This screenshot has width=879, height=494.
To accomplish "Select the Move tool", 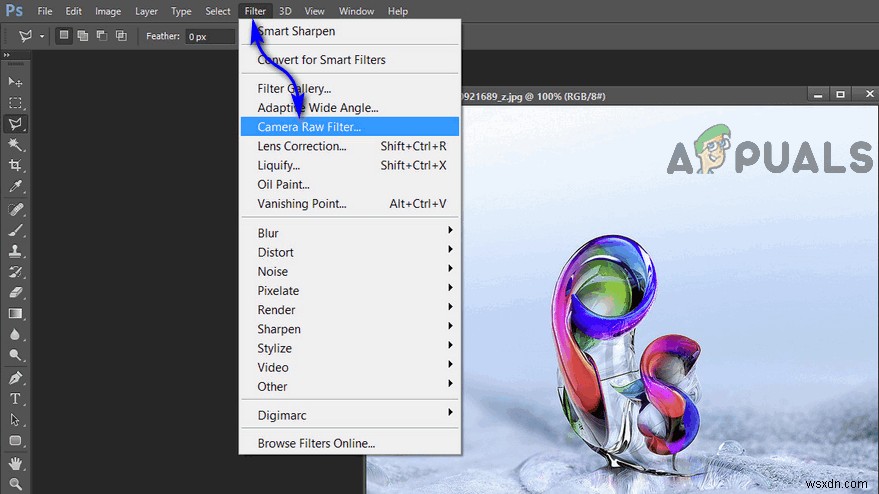I will pos(15,82).
